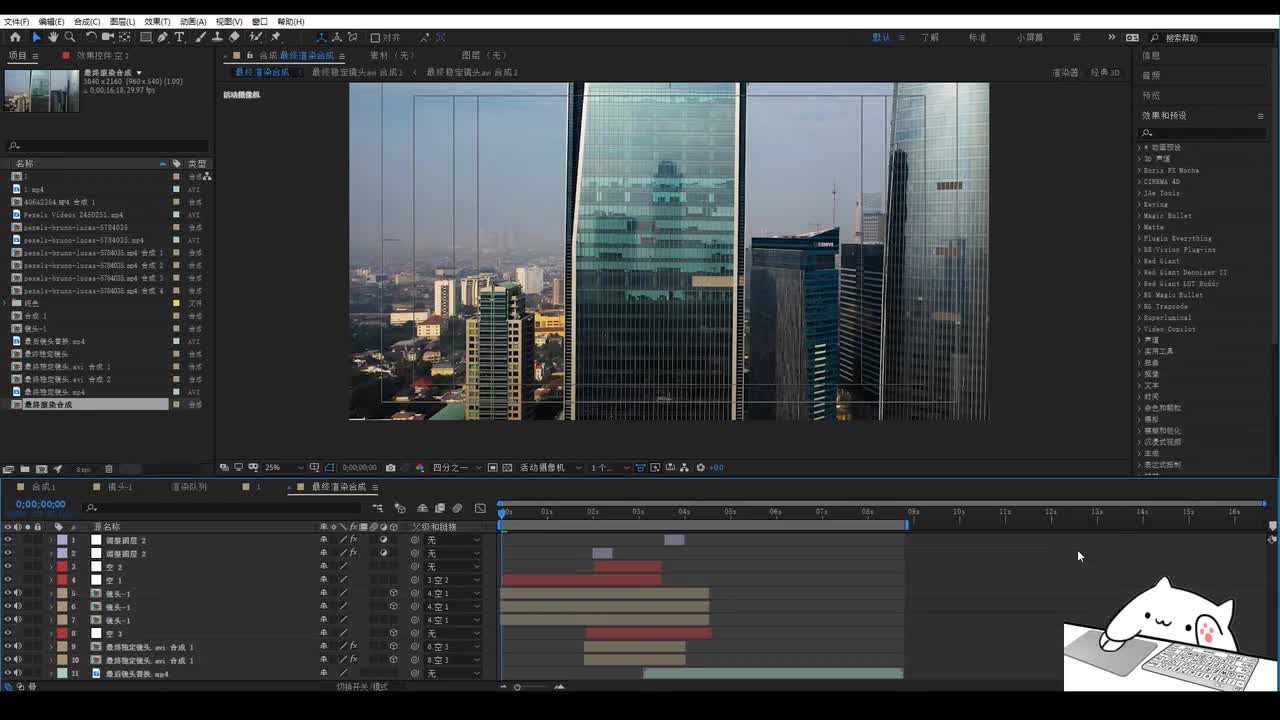Click the 了解 workspace link
The width and height of the screenshot is (1280, 720).
[930, 37]
